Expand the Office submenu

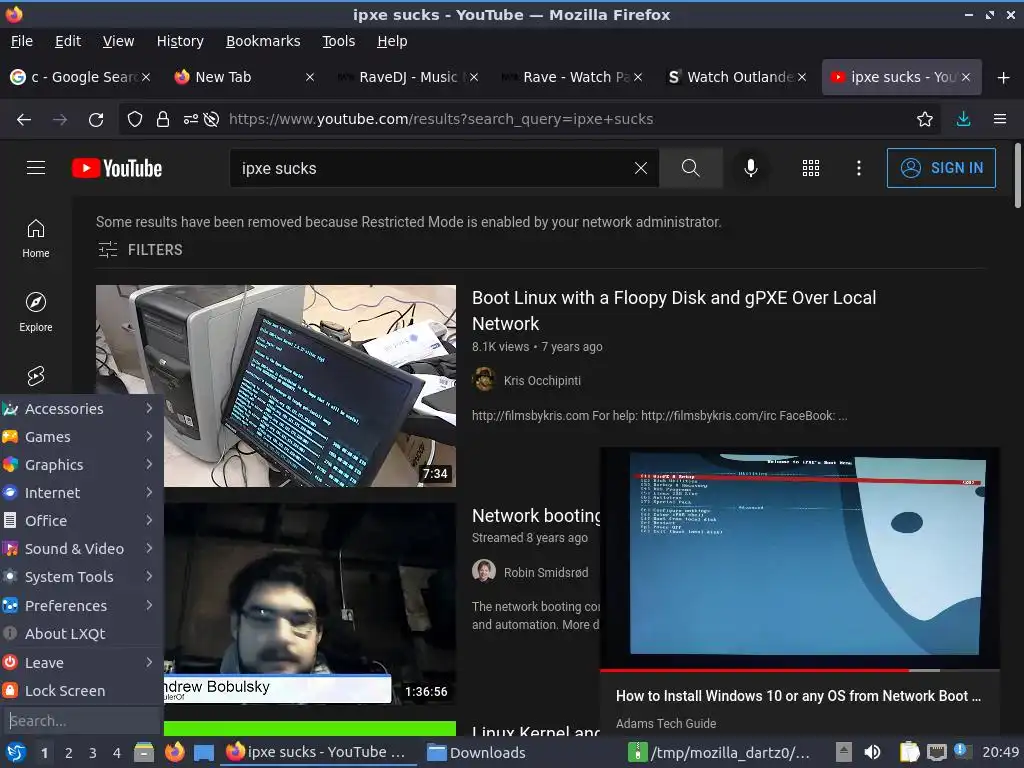coord(81,521)
